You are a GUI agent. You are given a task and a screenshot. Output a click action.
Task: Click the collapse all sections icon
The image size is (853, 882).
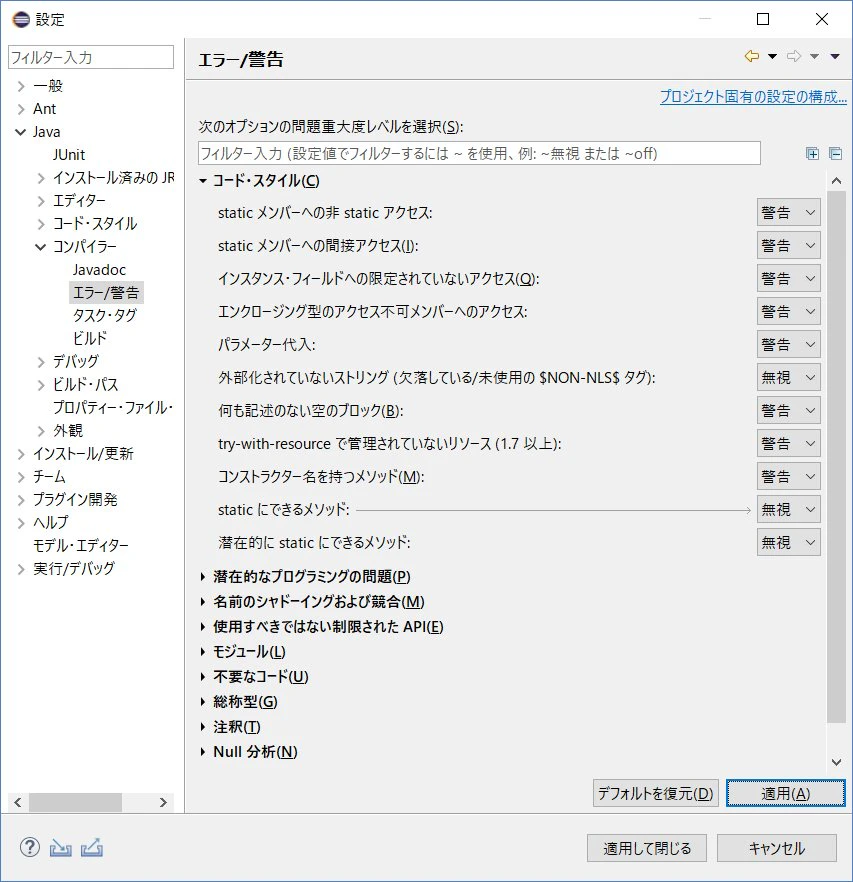tap(836, 154)
